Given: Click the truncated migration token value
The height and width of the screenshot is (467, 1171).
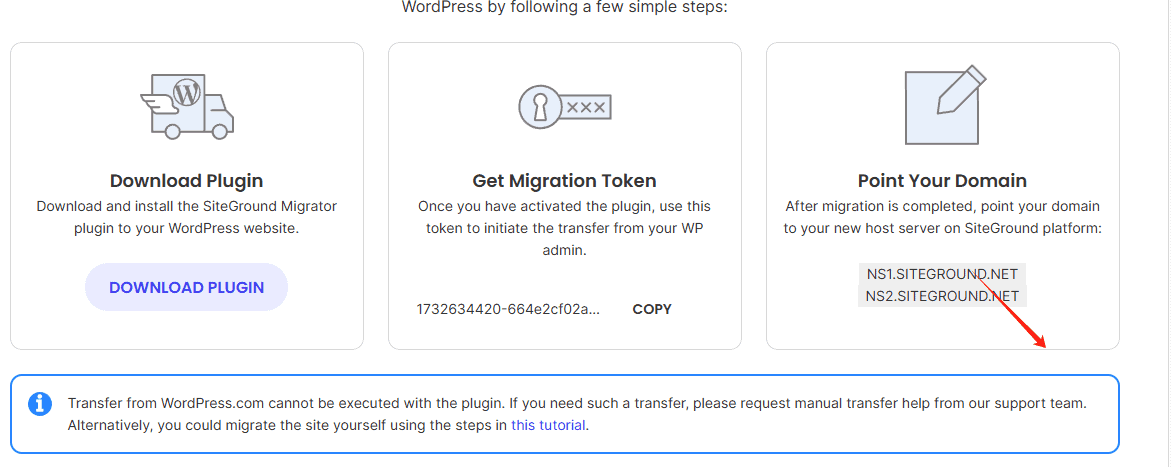Looking at the screenshot, I should click(x=508, y=309).
